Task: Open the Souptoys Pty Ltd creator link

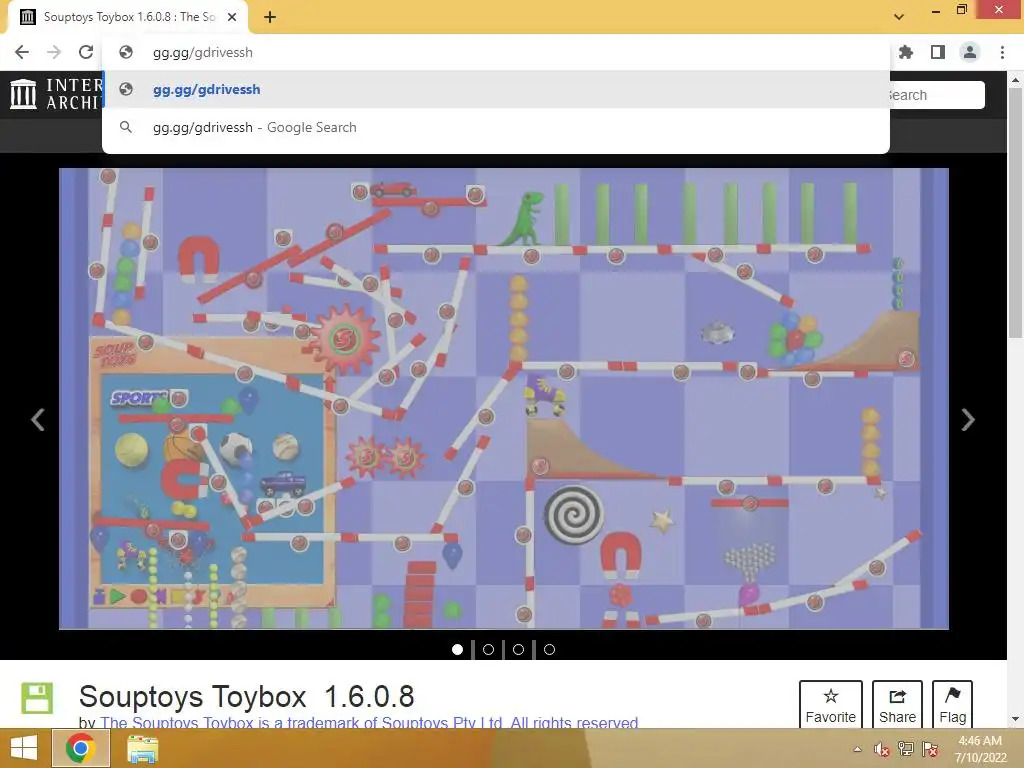Action: coord(369,722)
